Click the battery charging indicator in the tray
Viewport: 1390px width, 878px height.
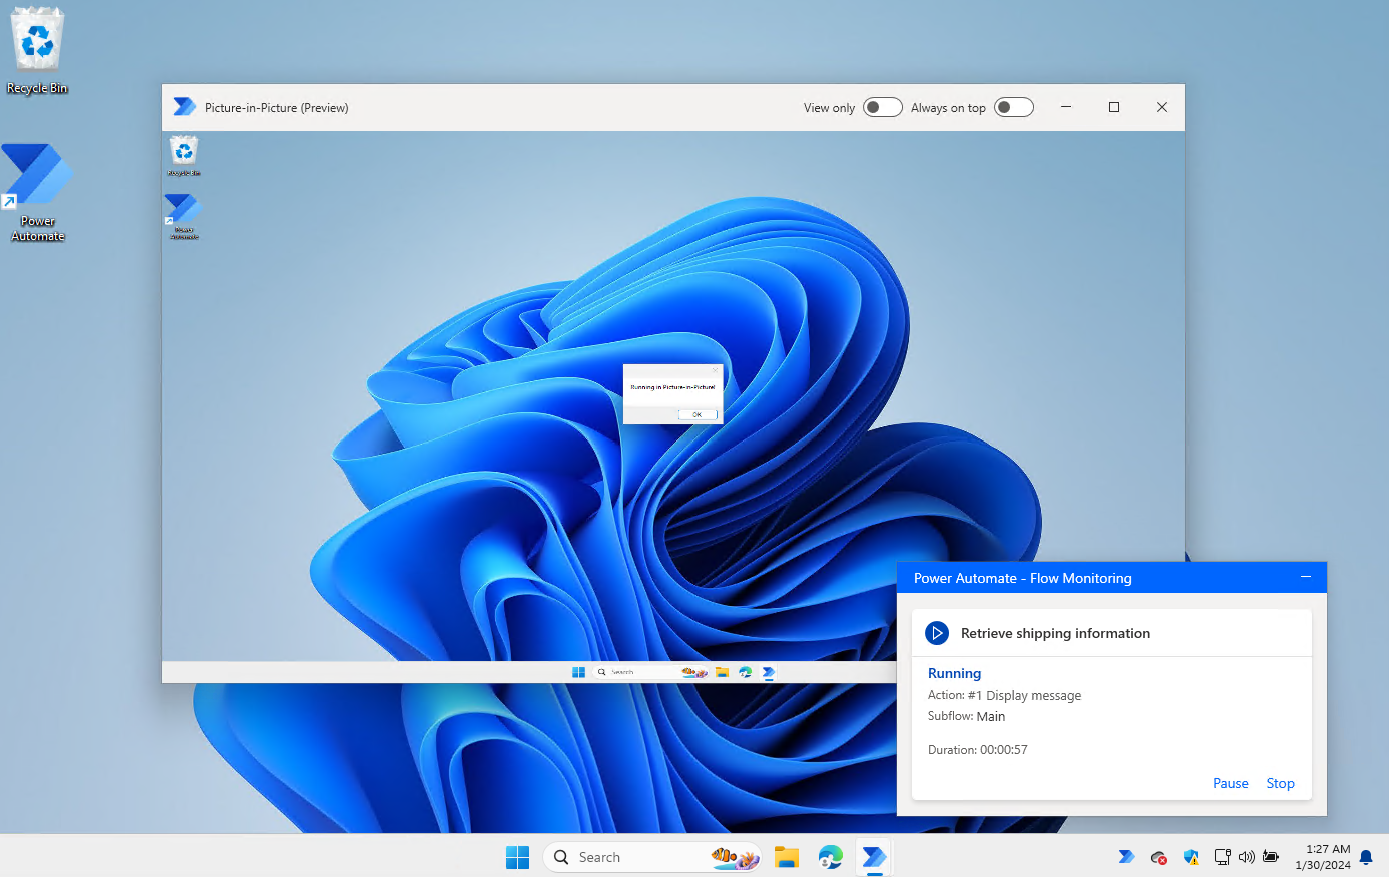[x=1271, y=857]
